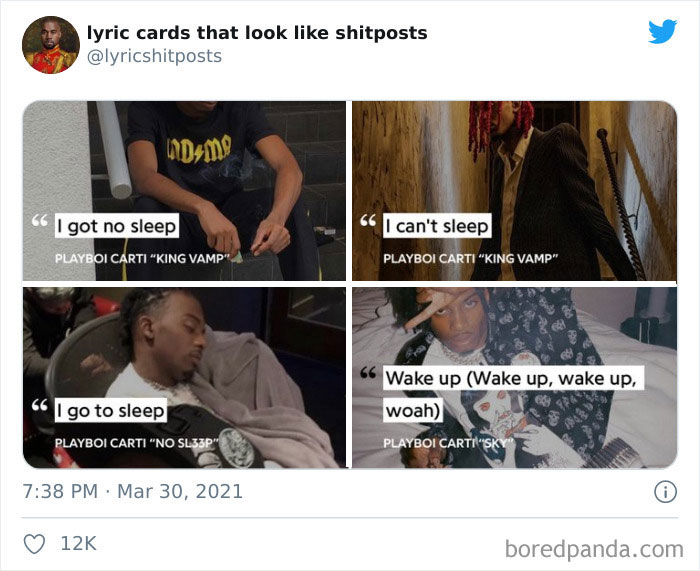Open the "Wake up" Sky lyric image
The image size is (700, 571).
pos(514,378)
